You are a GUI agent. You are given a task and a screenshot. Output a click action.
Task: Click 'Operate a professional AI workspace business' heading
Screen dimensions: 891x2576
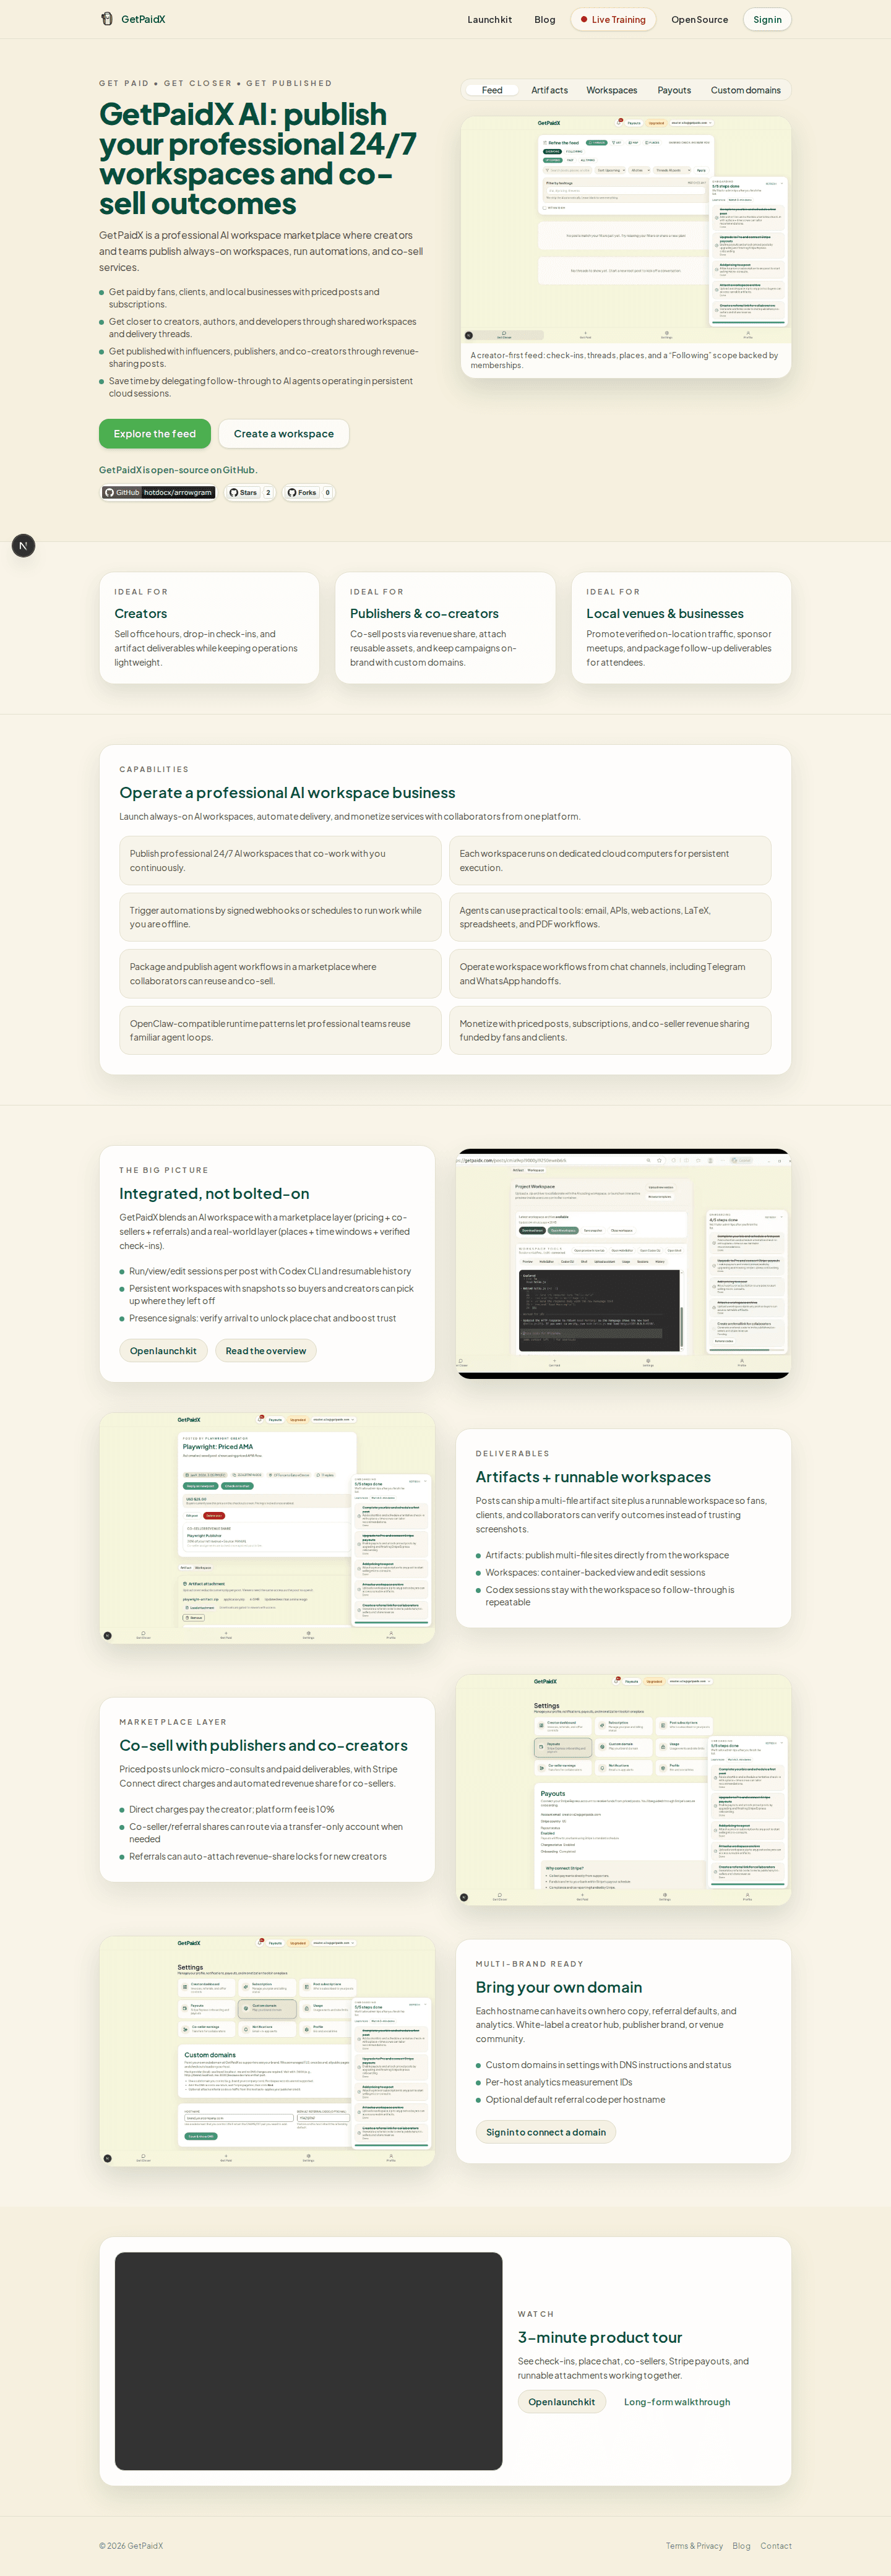[x=287, y=793]
